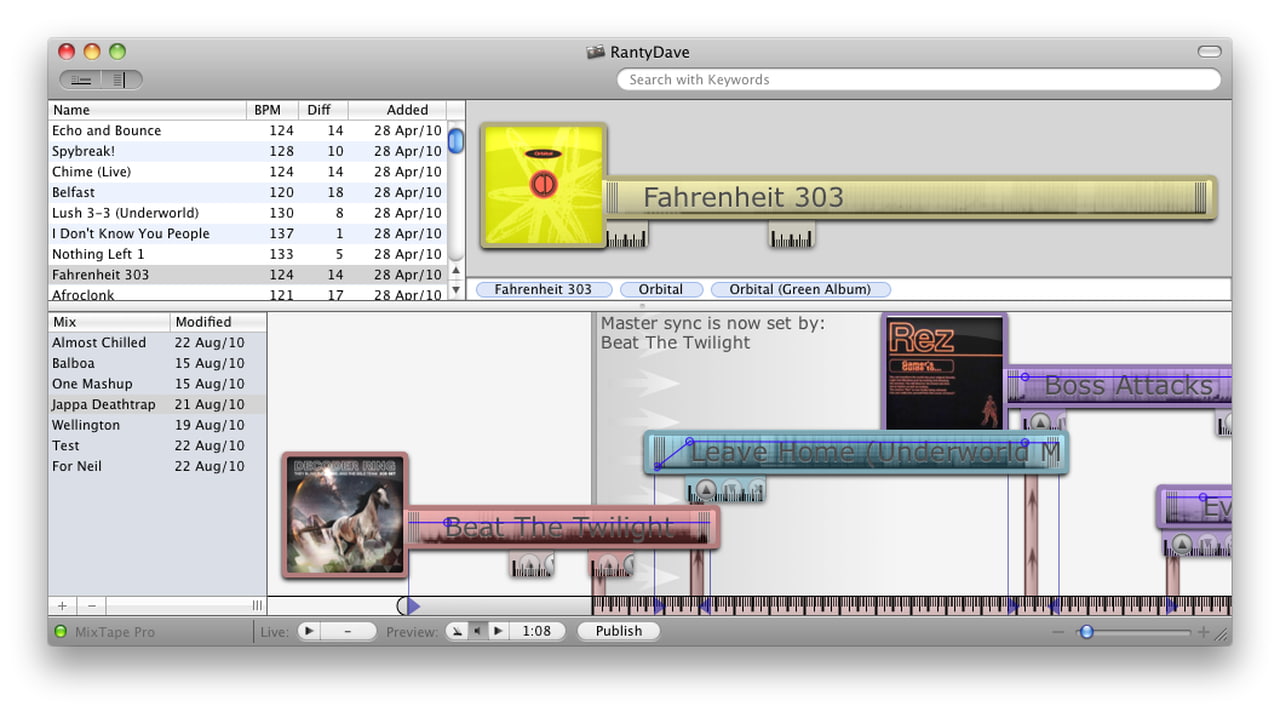Toggle the Preview metronome icon

[456, 631]
